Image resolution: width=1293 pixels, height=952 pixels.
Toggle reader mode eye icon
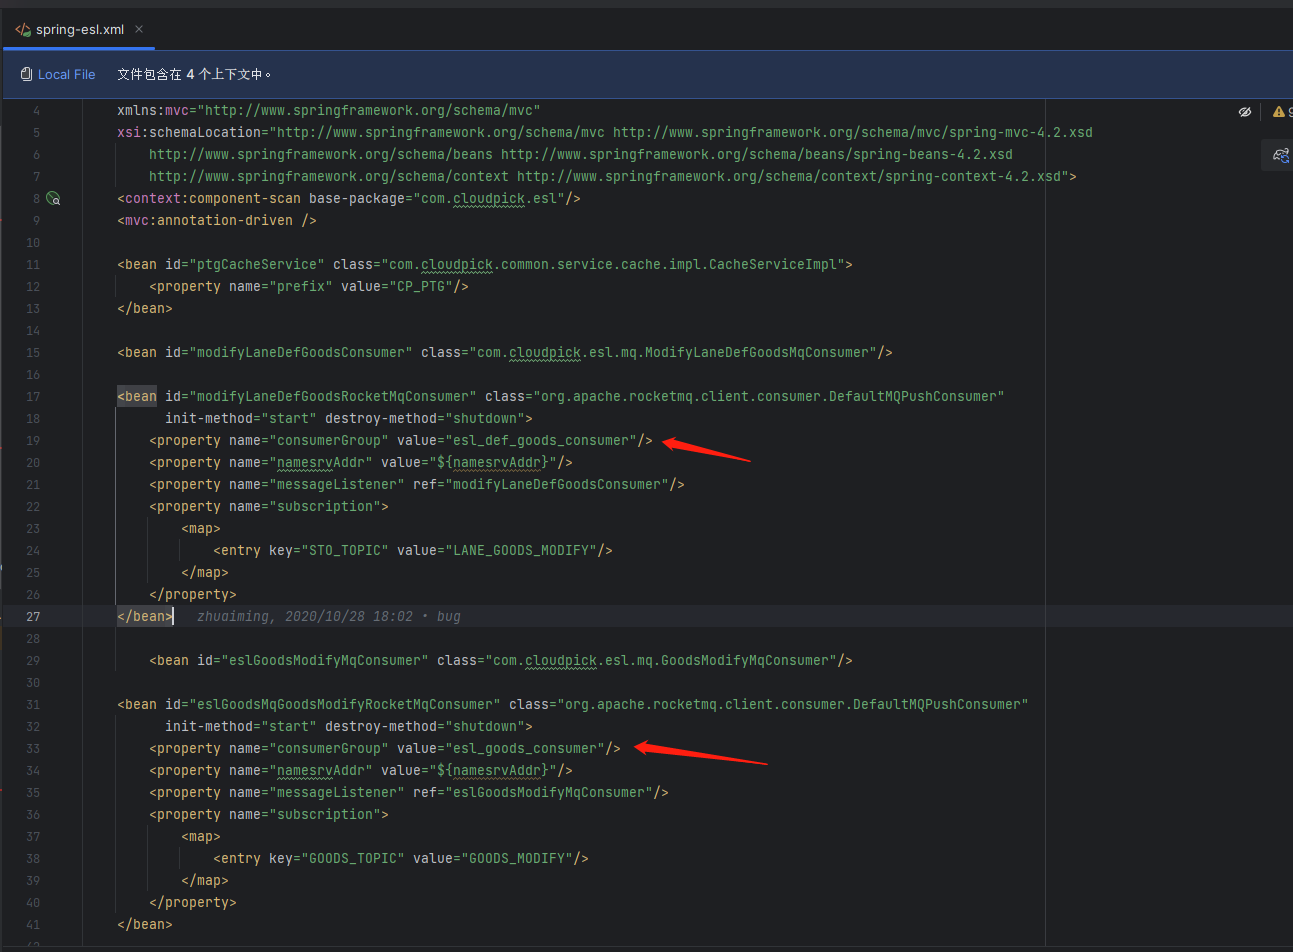[x=1245, y=112]
